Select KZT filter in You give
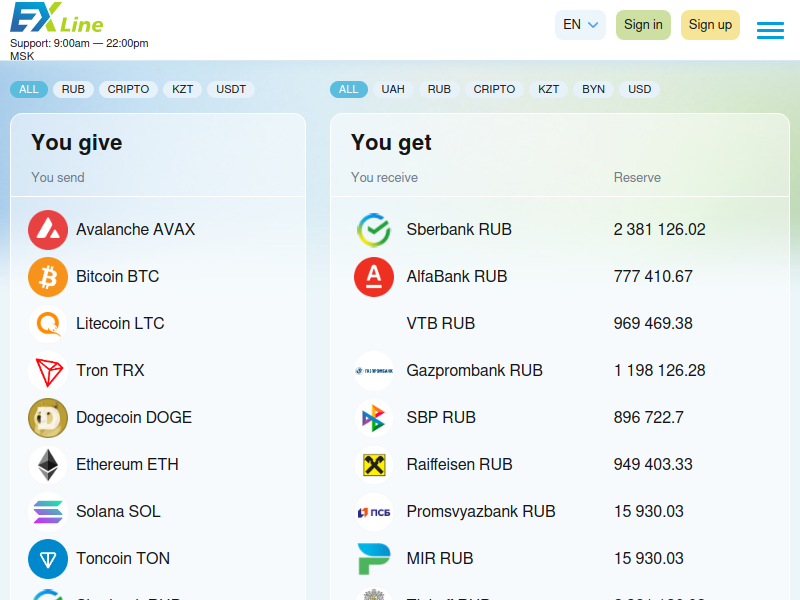This screenshot has height=600, width=800. [x=183, y=89]
